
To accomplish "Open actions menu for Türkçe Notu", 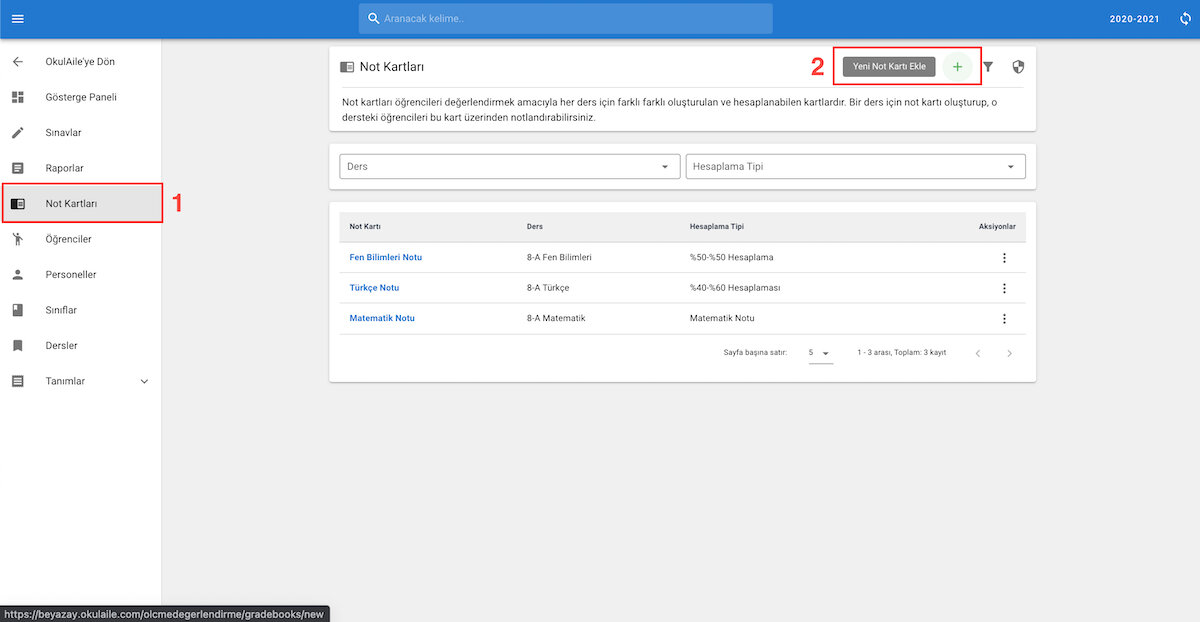I will pos(1004,288).
